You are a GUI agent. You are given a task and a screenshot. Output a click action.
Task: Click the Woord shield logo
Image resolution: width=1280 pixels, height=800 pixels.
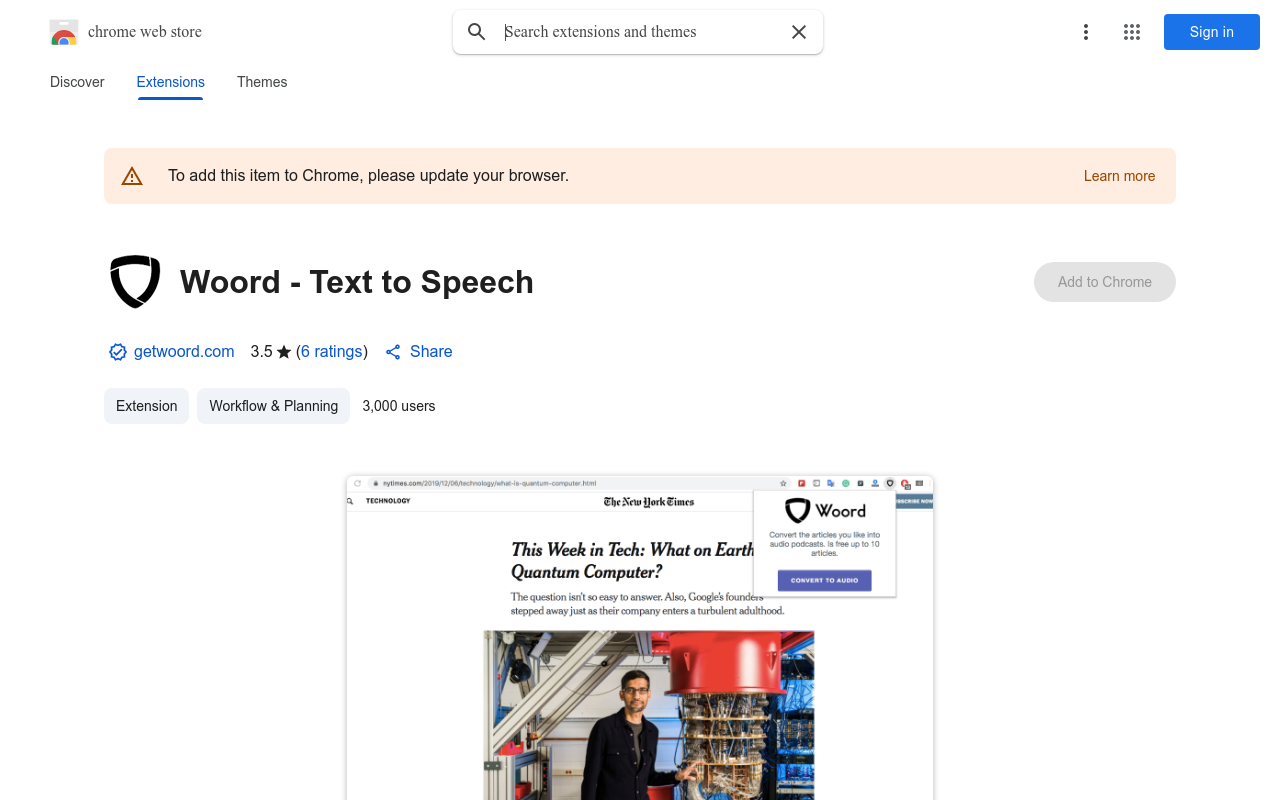[135, 282]
